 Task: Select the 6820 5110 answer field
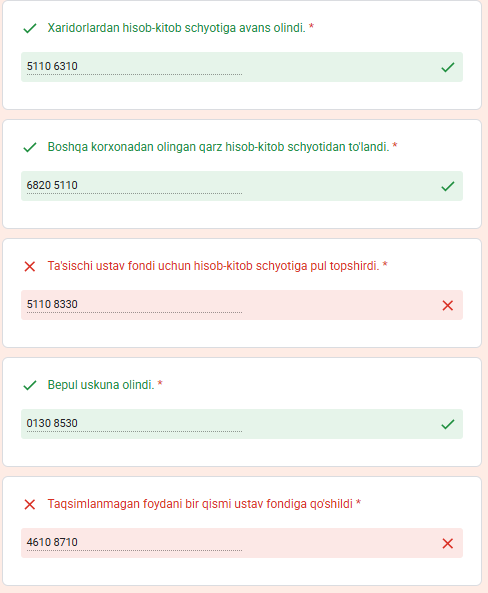click(242, 186)
